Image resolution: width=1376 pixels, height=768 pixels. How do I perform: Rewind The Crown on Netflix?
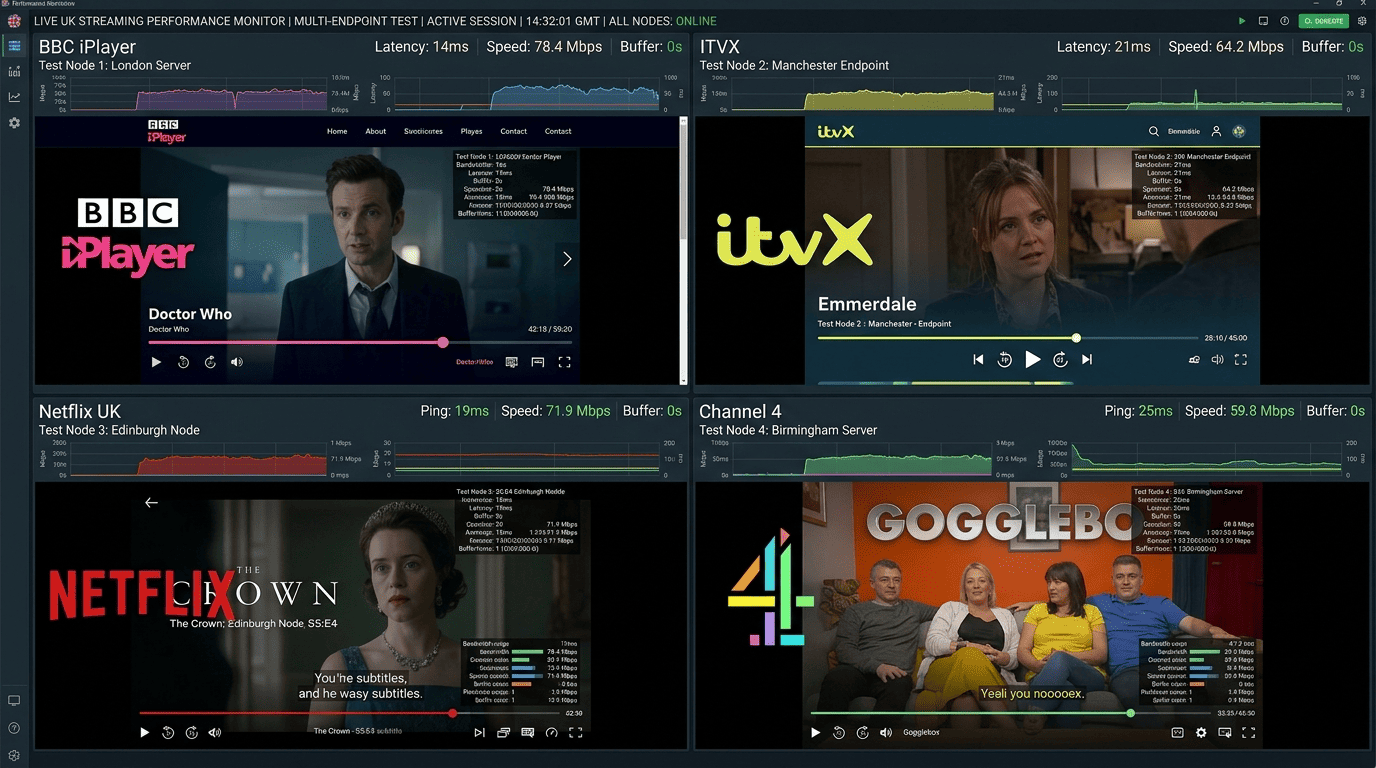tap(168, 733)
